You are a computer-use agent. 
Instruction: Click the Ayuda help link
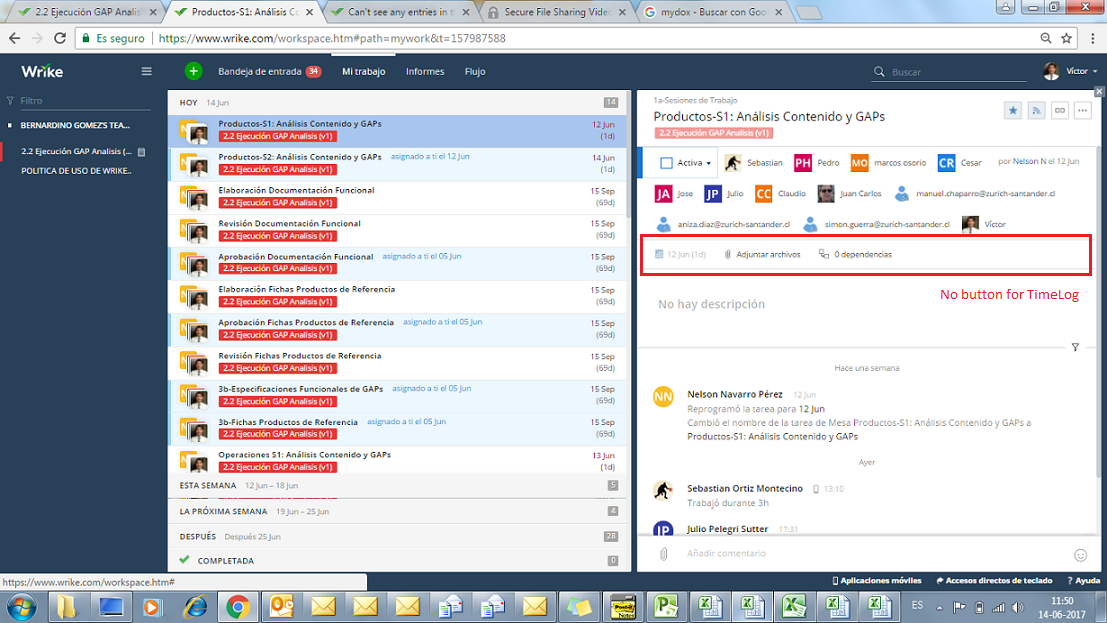click(1084, 581)
